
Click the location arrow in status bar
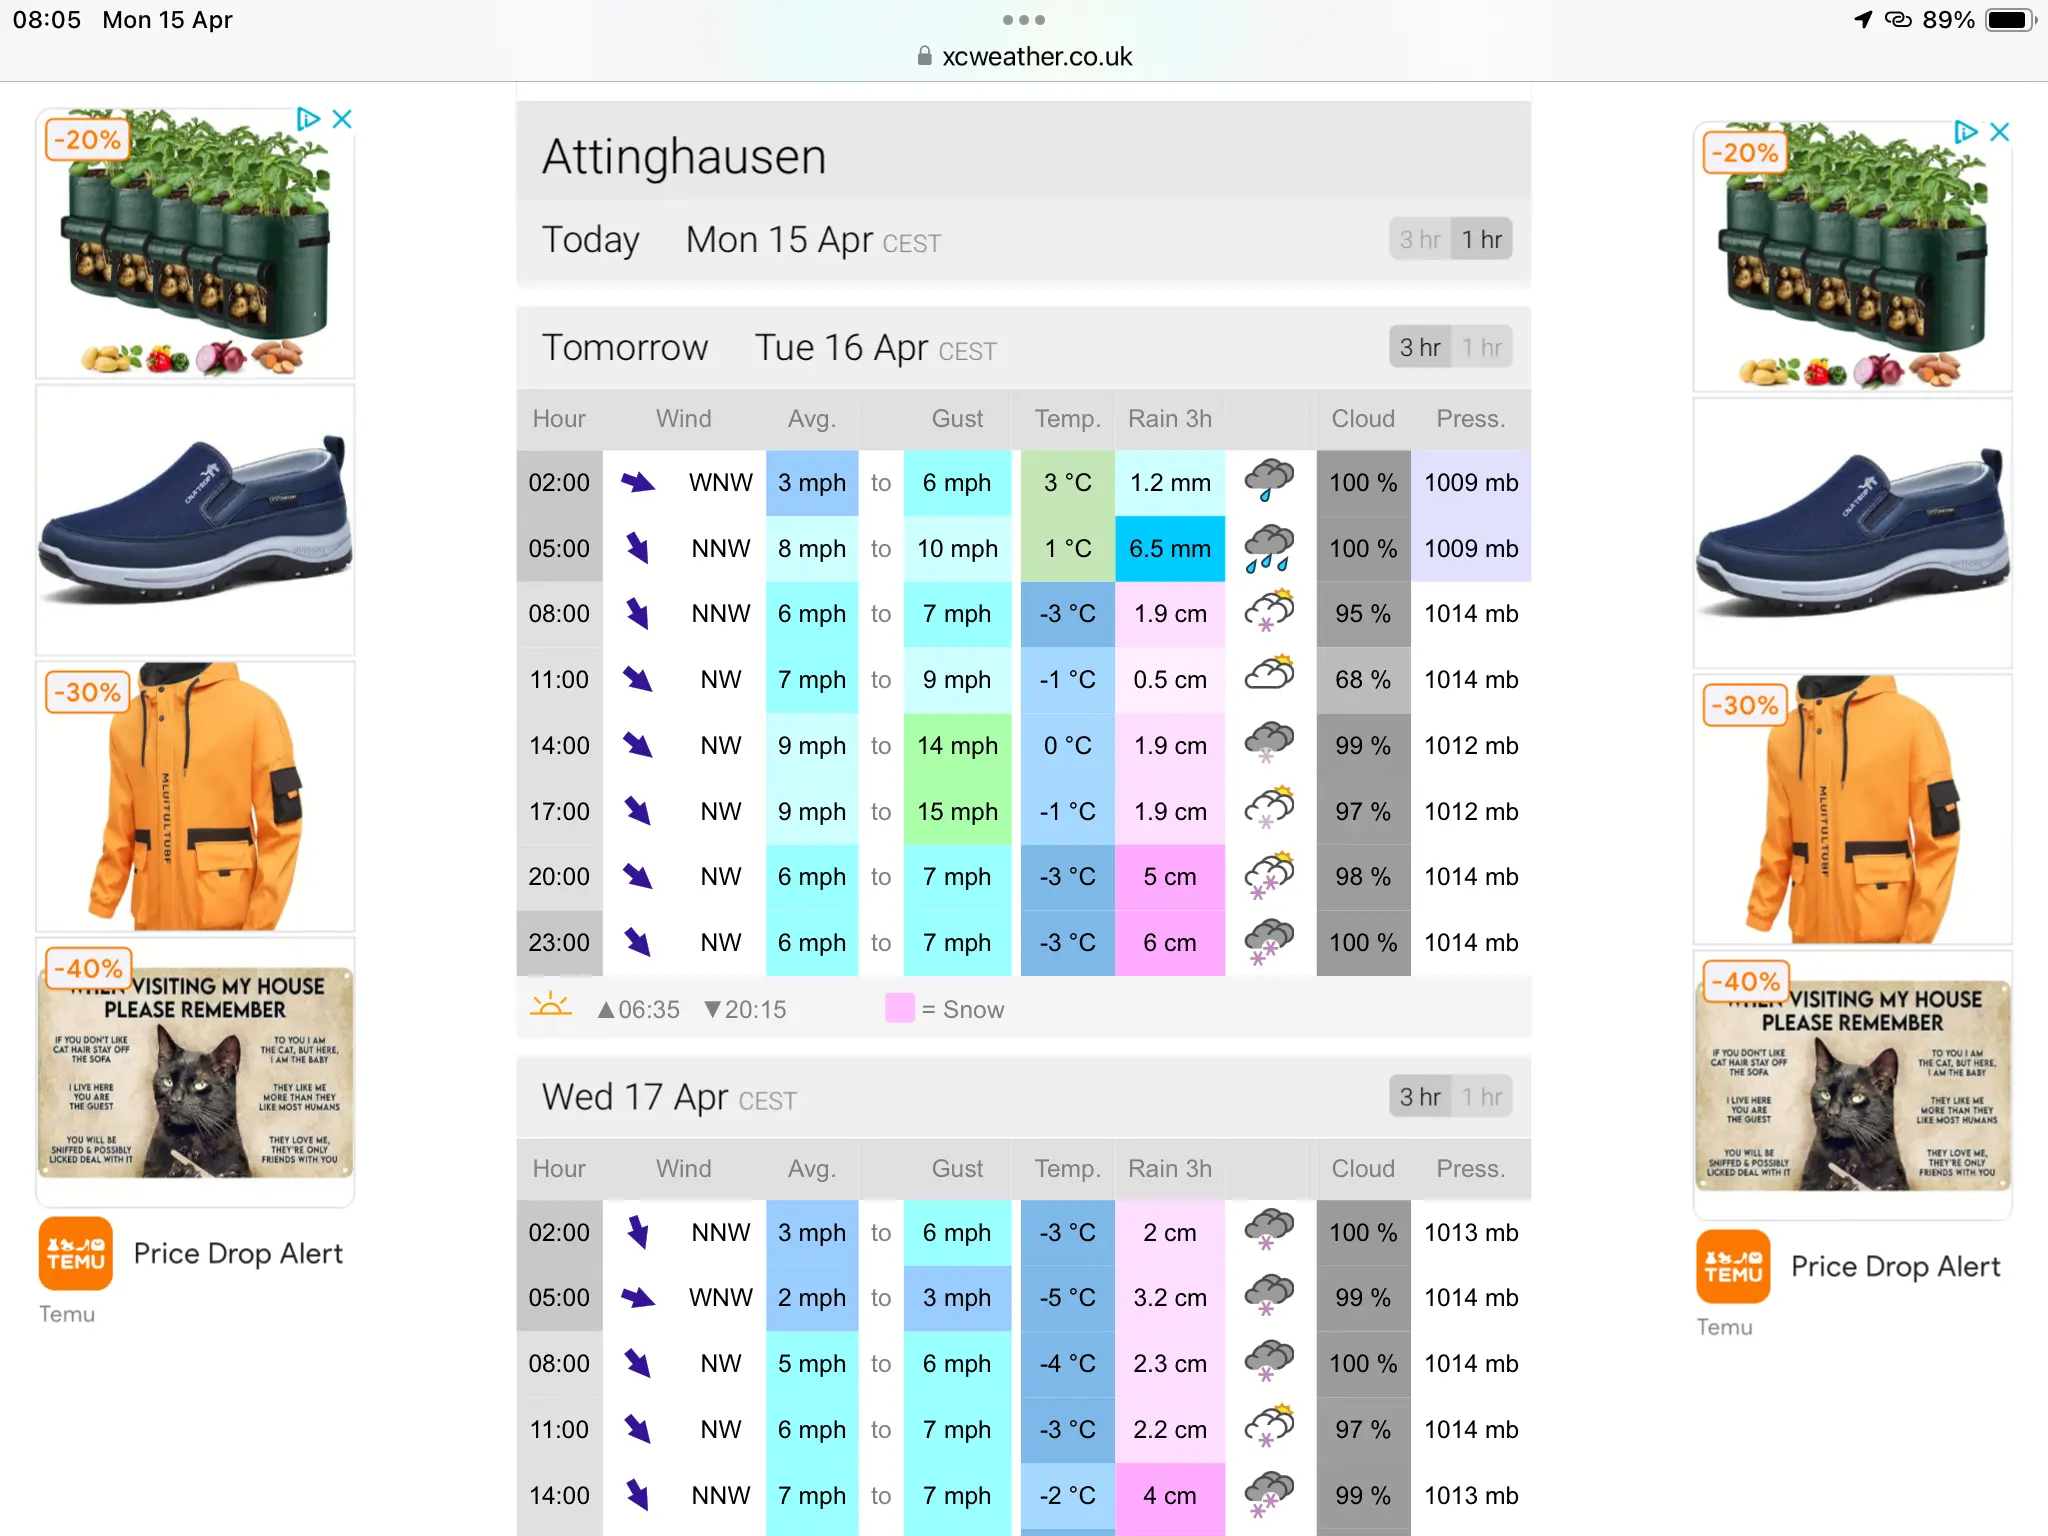click(1863, 19)
